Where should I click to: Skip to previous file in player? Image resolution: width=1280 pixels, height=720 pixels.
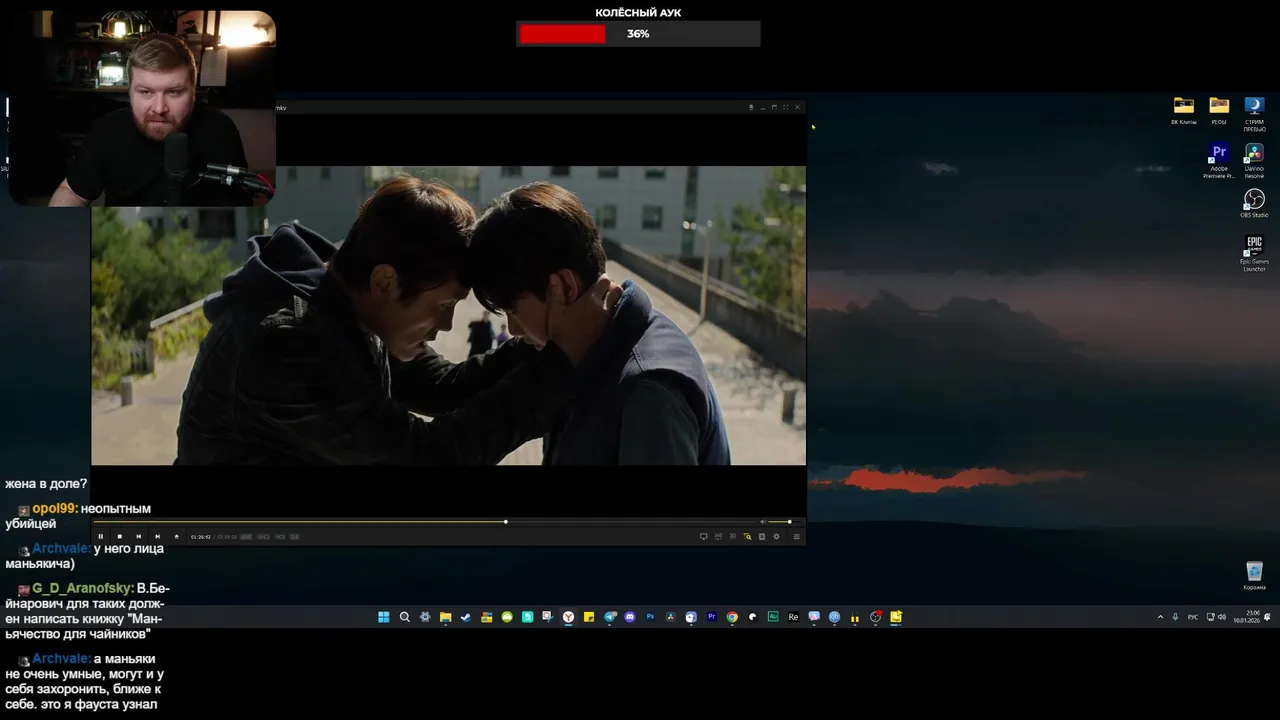click(138, 537)
